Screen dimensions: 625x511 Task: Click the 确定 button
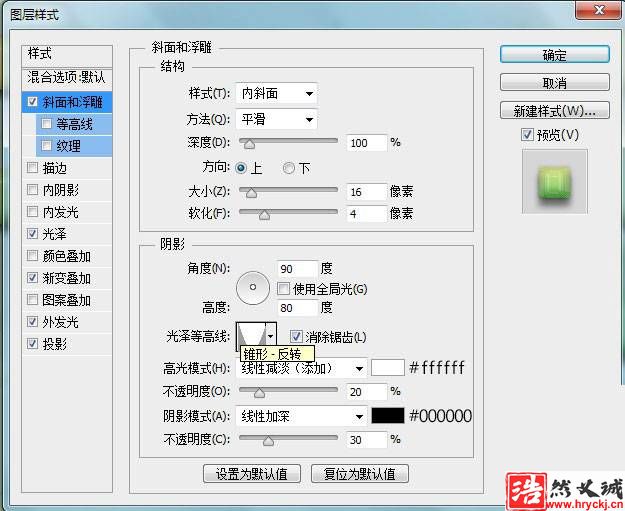tap(554, 55)
